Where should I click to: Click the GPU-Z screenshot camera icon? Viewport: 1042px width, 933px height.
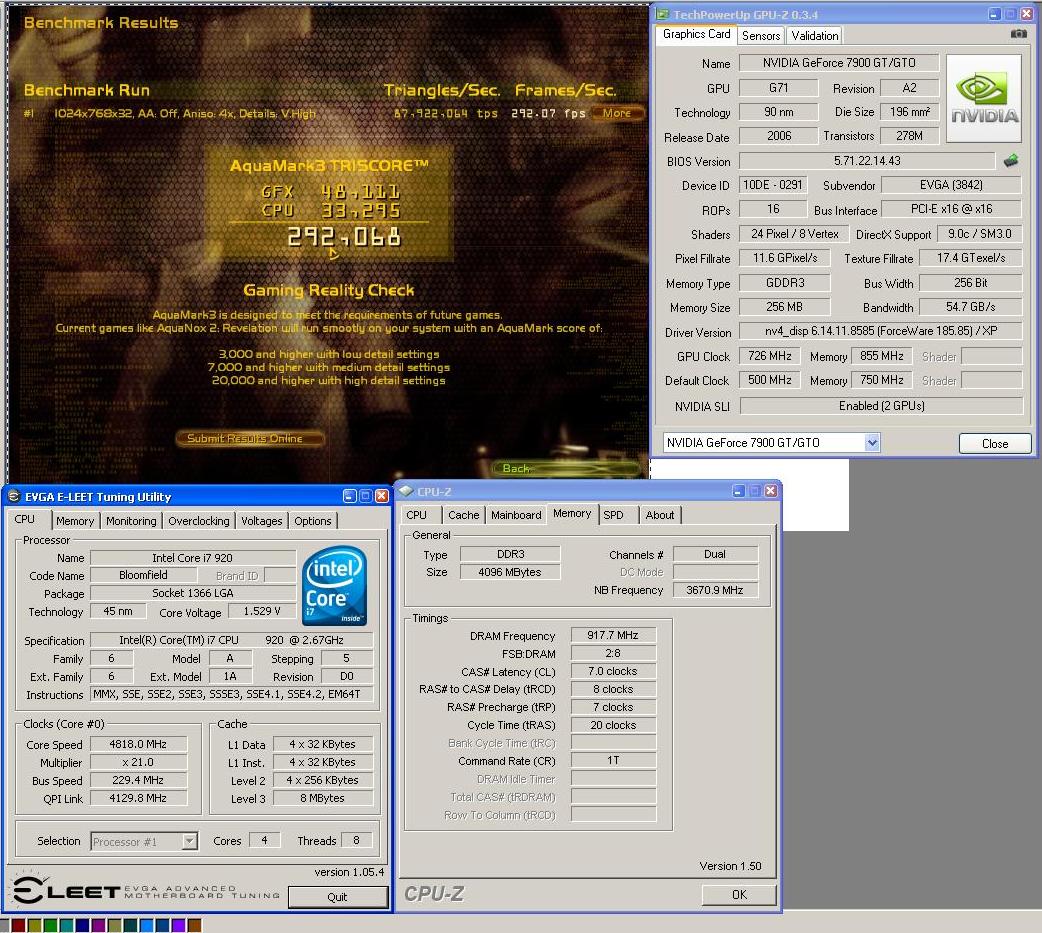tap(1018, 33)
